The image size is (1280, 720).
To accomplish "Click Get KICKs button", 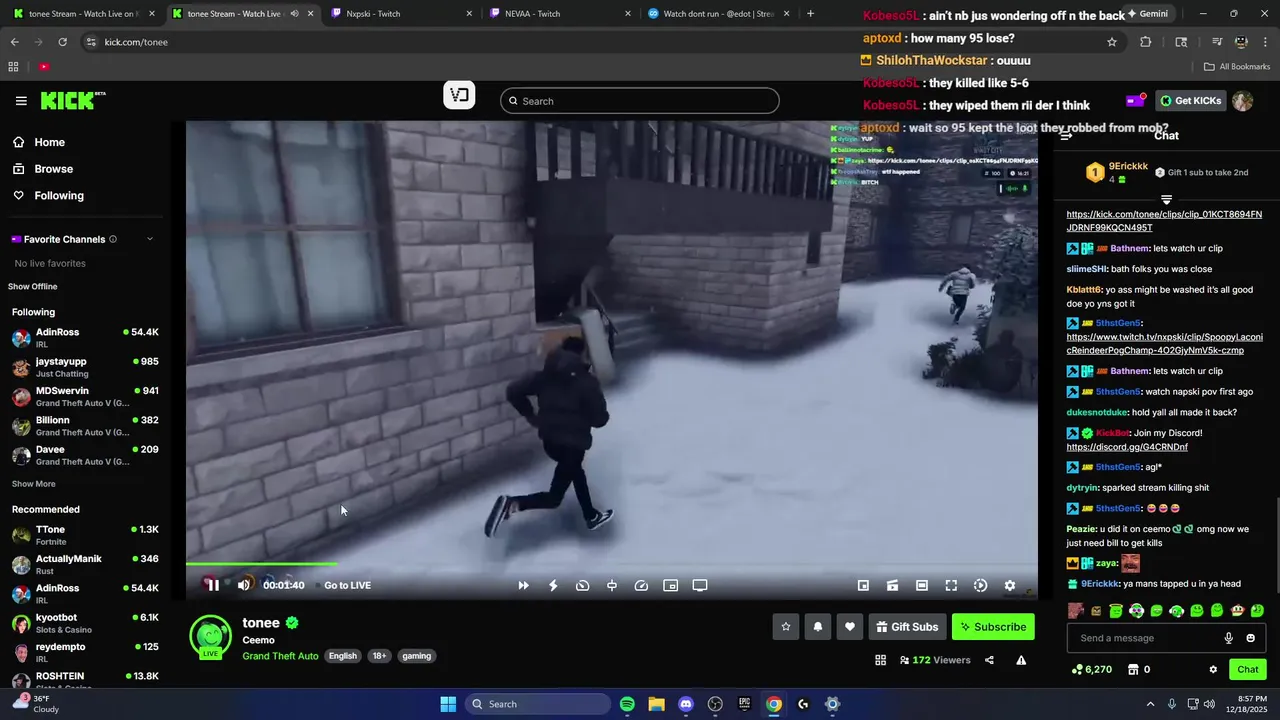I will (x=1190, y=100).
